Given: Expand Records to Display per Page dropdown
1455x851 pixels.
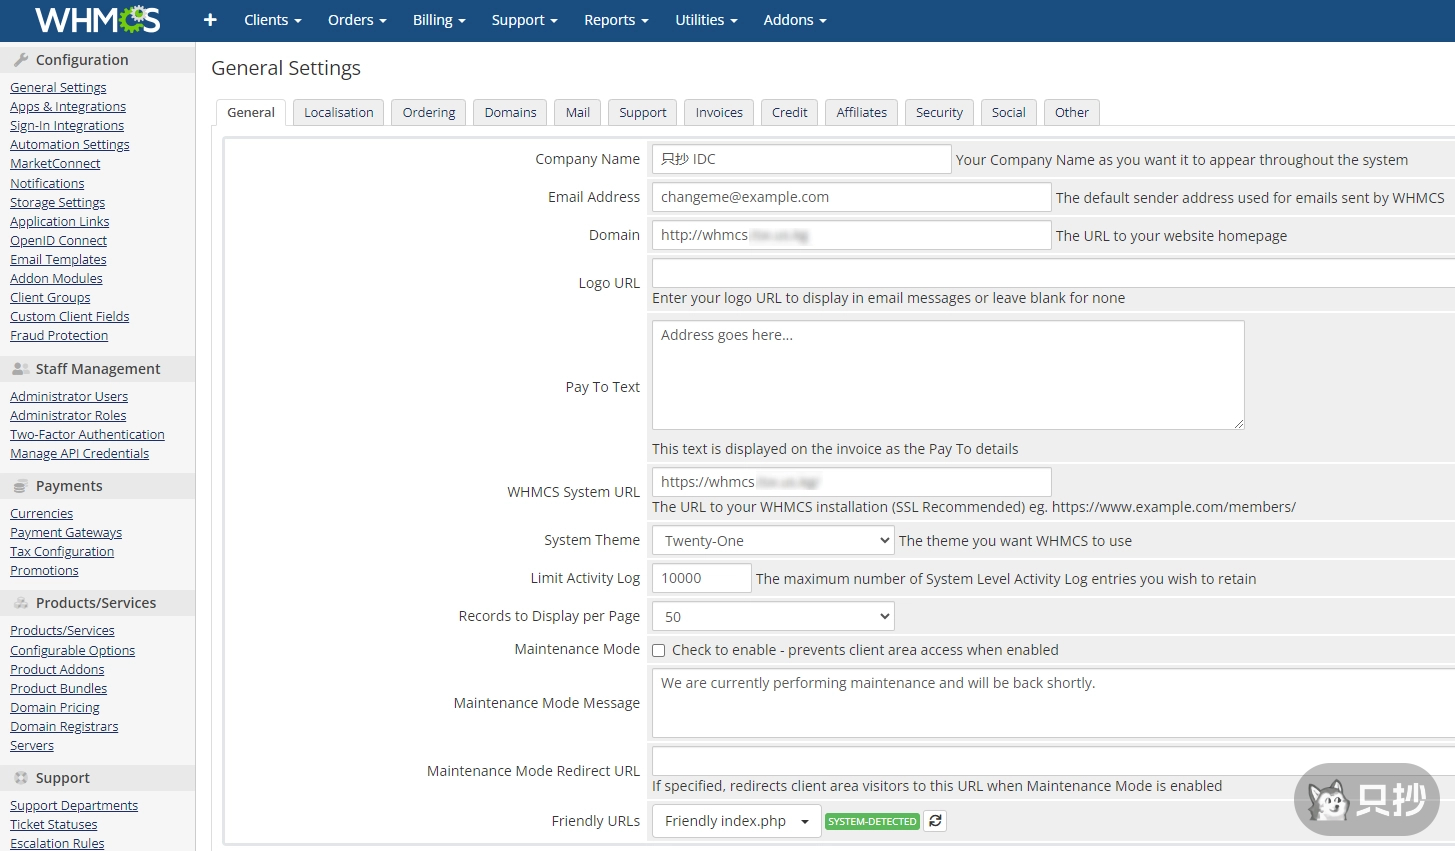Looking at the screenshot, I should (x=772, y=617).
